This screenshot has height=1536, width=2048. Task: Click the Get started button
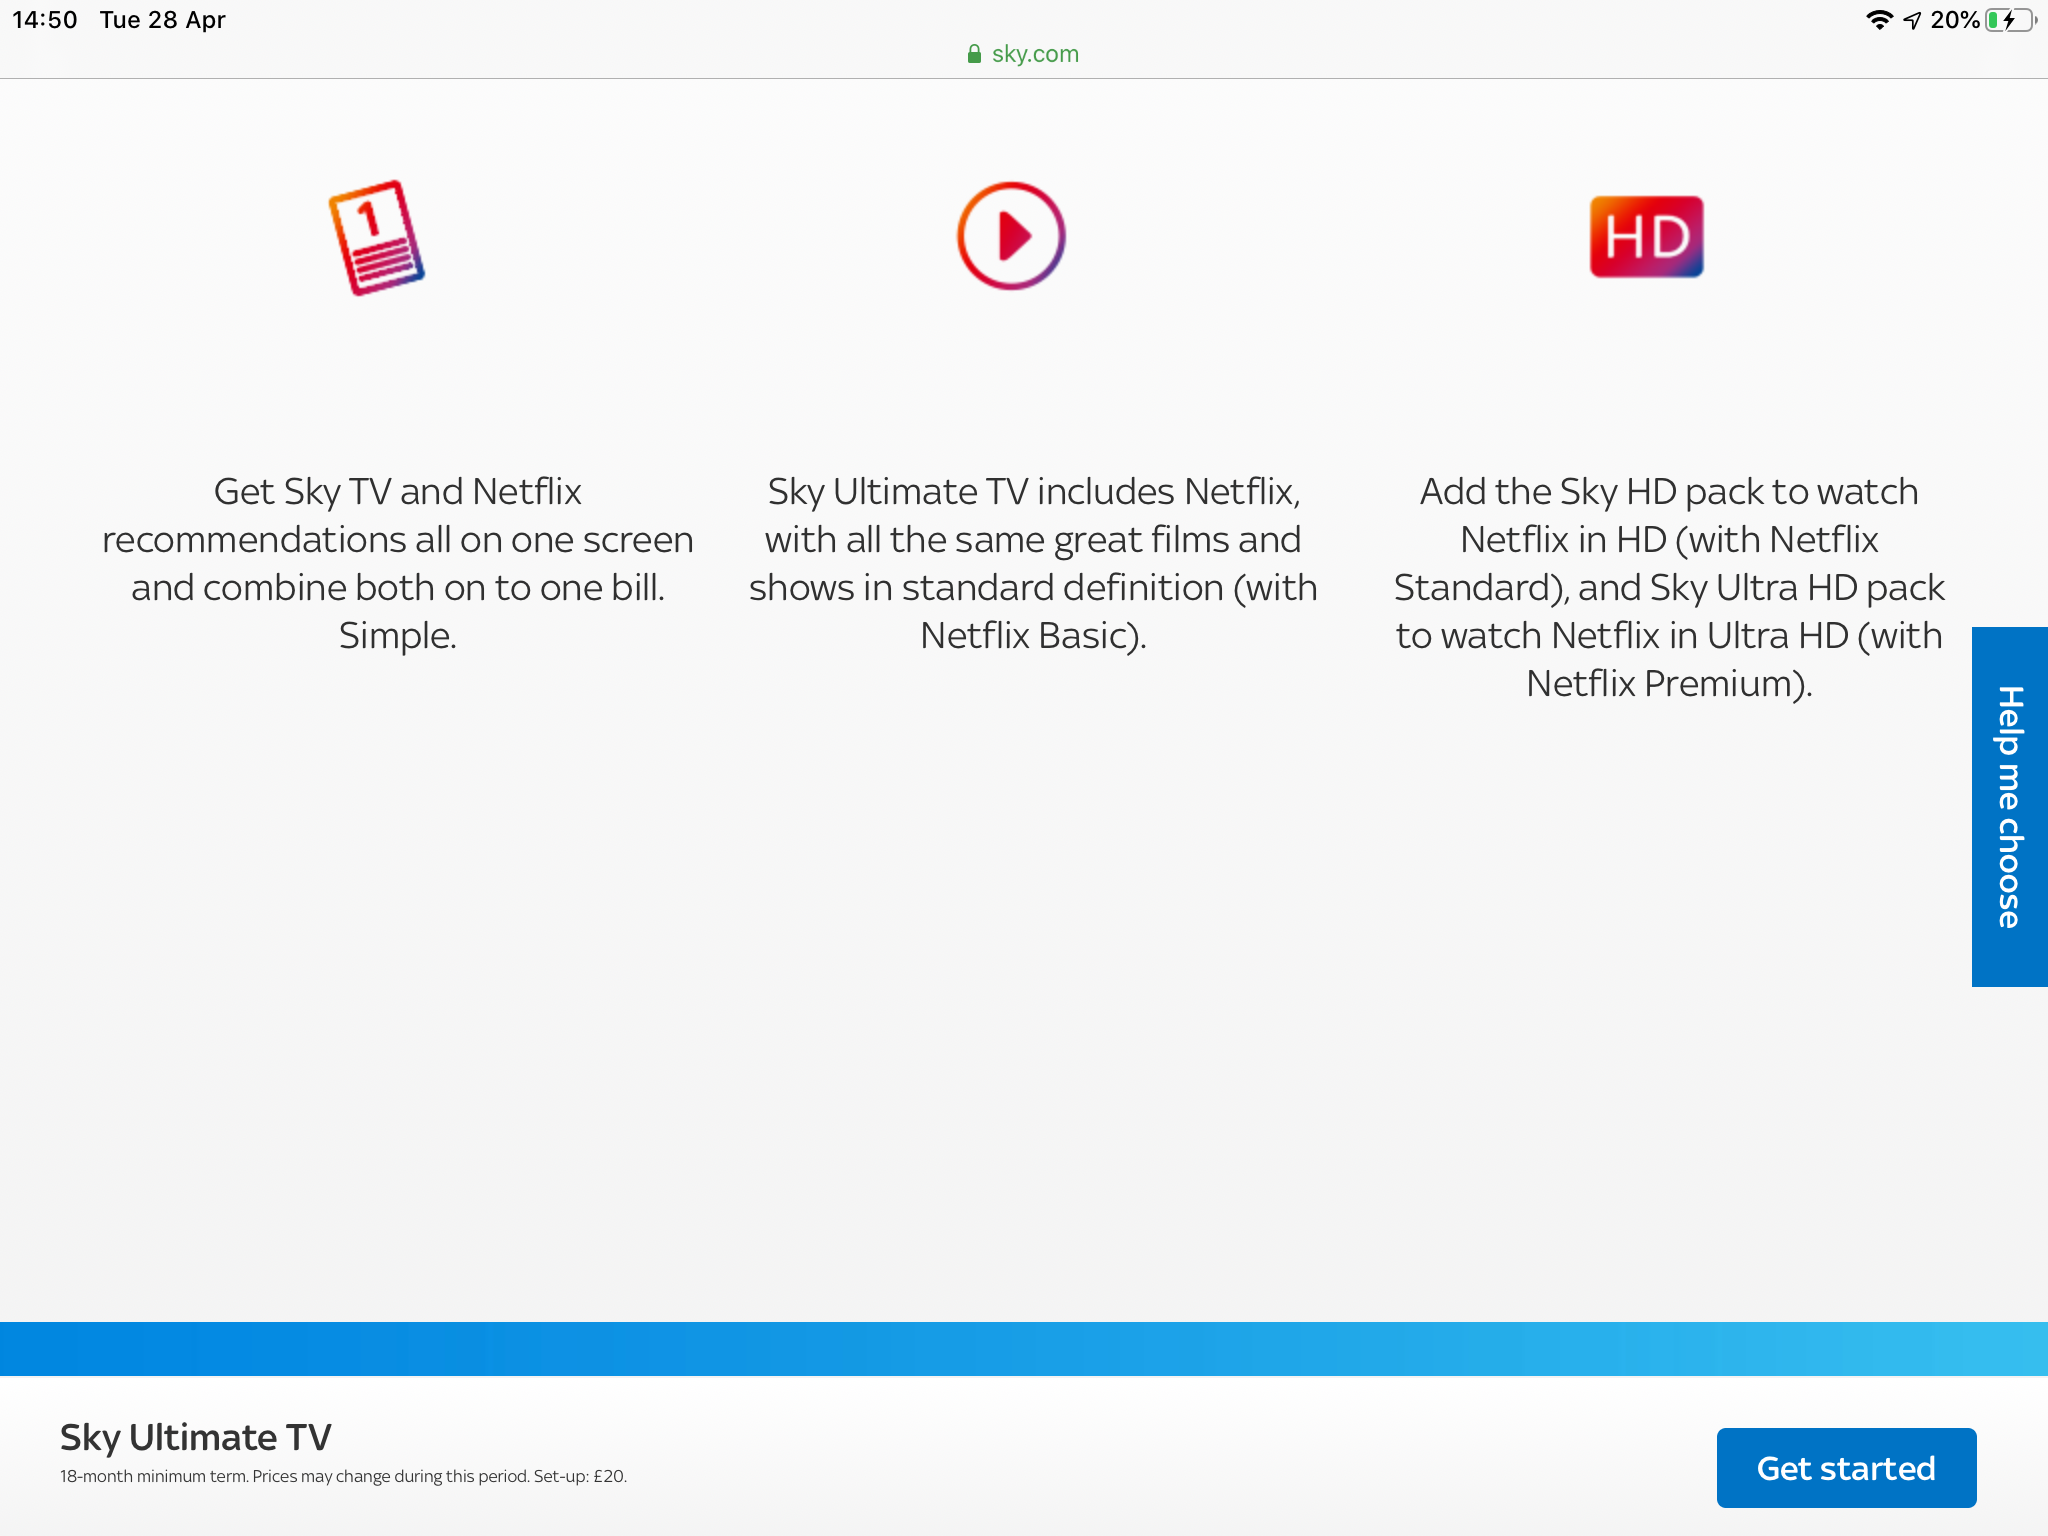[x=1846, y=1467]
